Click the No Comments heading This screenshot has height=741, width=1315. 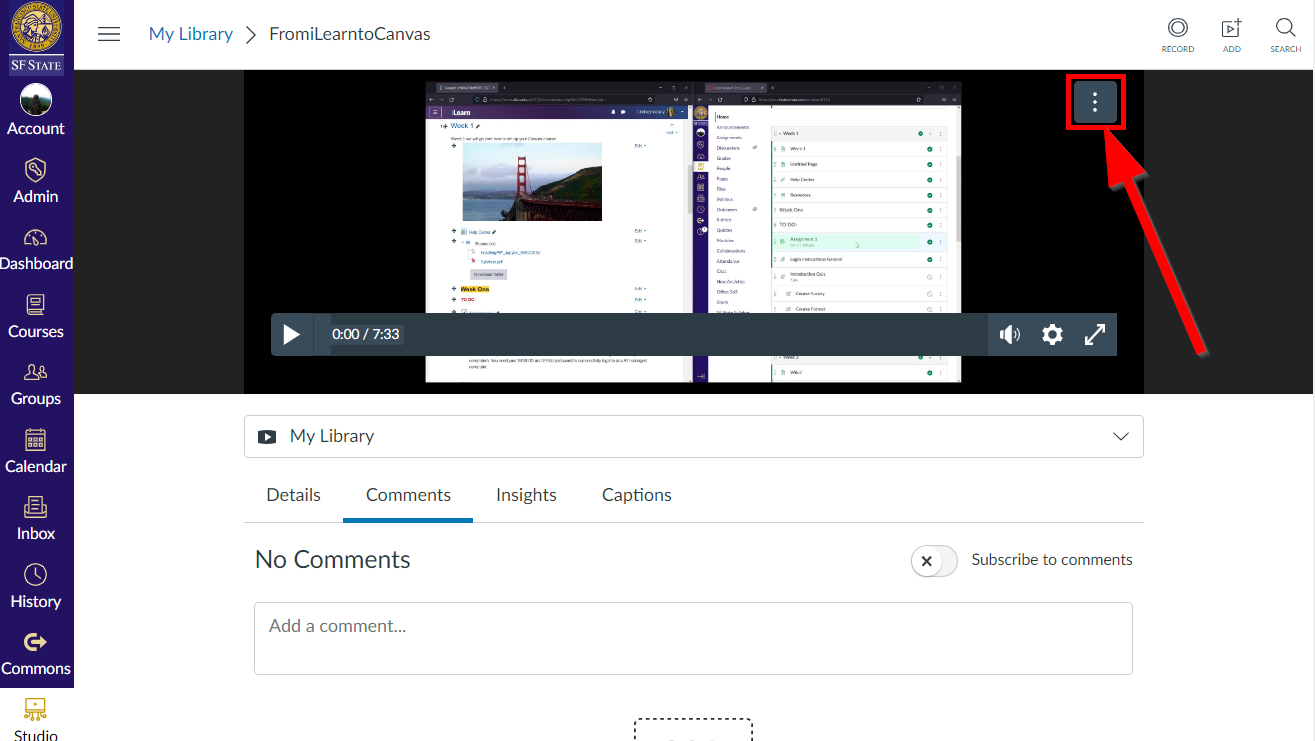pyautogui.click(x=333, y=560)
